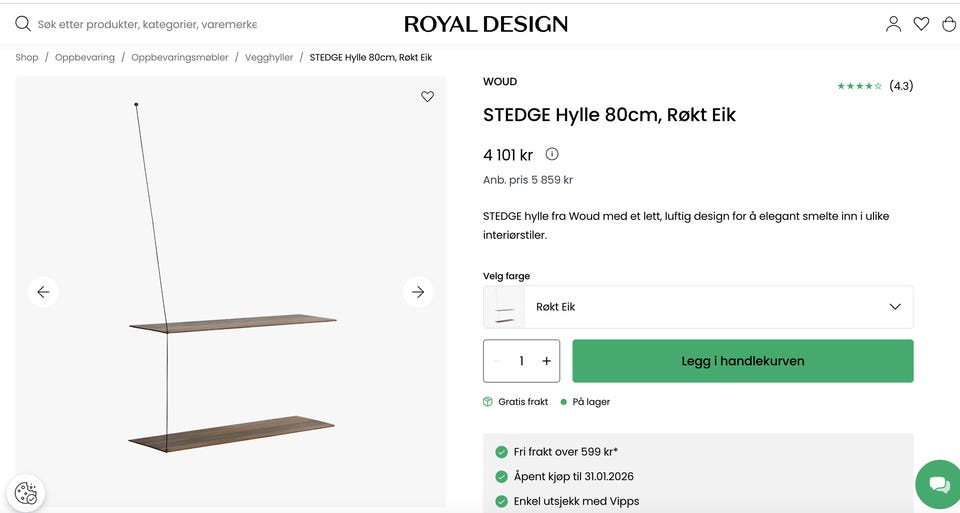Navigate to Oppbevaringsmøbler breadcrumb
The width and height of the screenshot is (960, 513).
point(180,58)
